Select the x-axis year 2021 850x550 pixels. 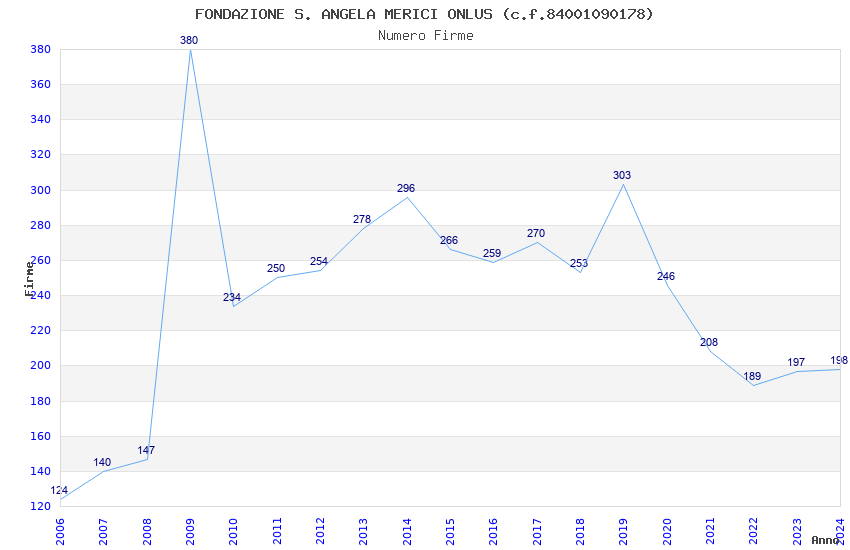pyautogui.click(x=710, y=532)
